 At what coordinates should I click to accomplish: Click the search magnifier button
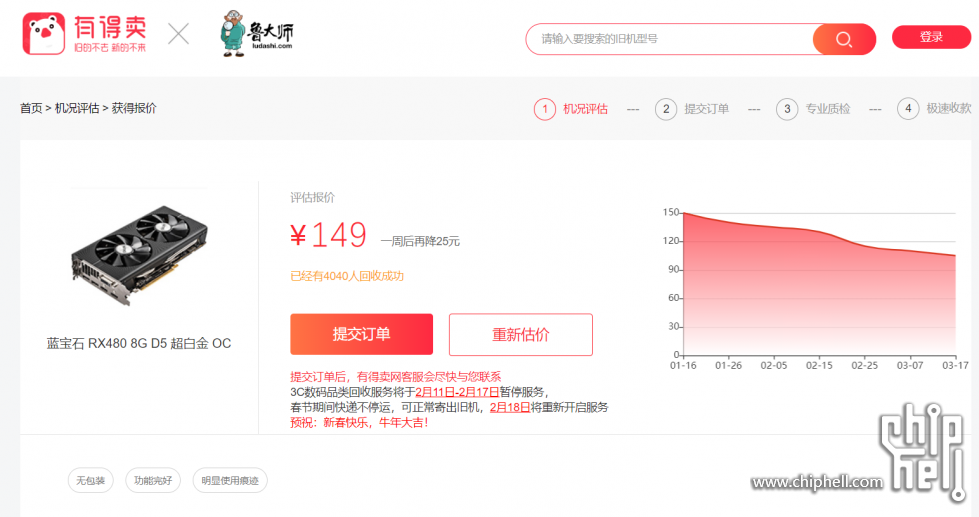tap(844, 39)
